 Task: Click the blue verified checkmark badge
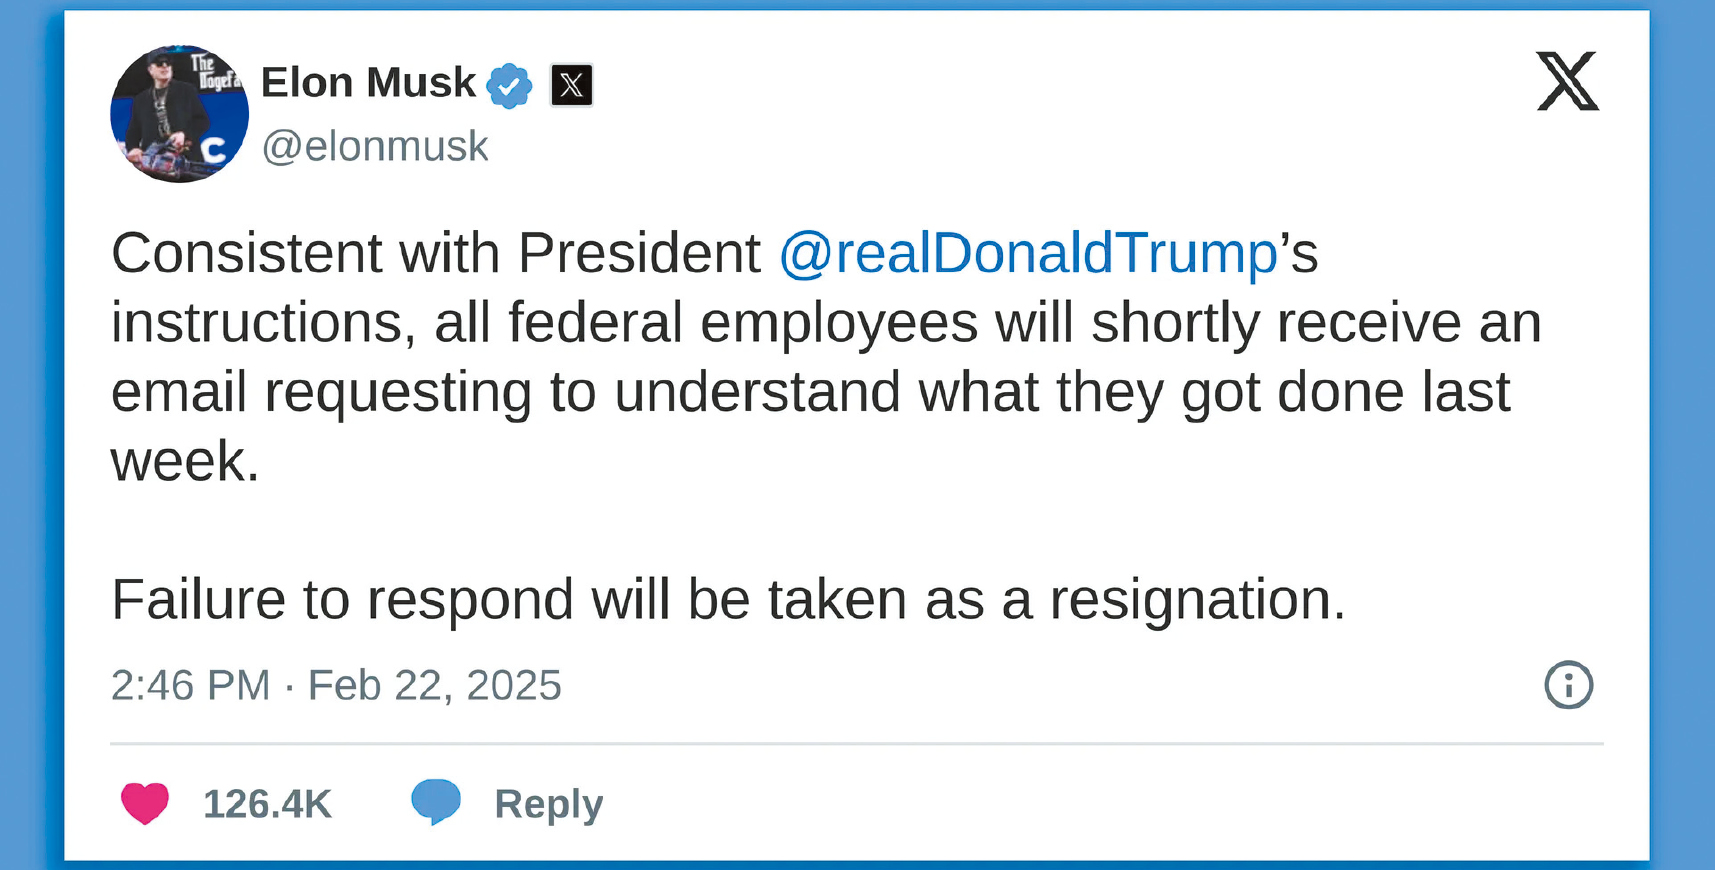509,85
